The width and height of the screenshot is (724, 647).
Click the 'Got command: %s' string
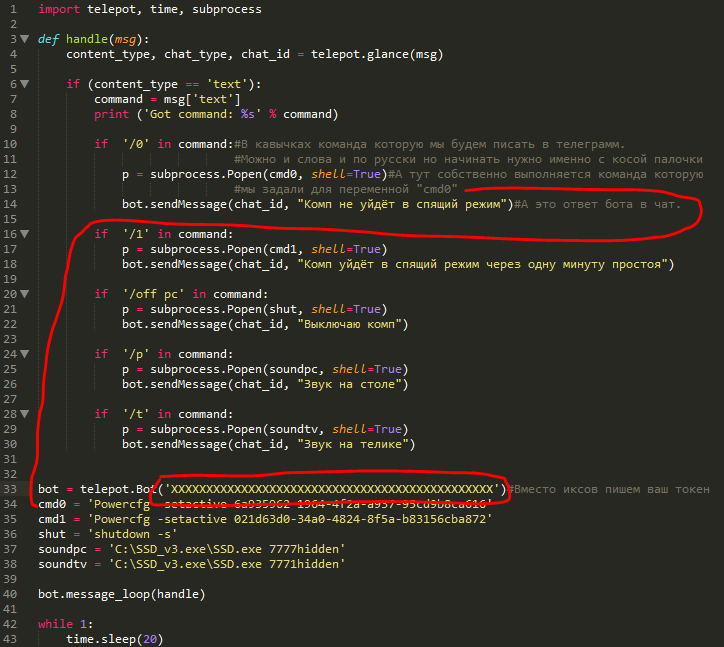pos(205,114)
